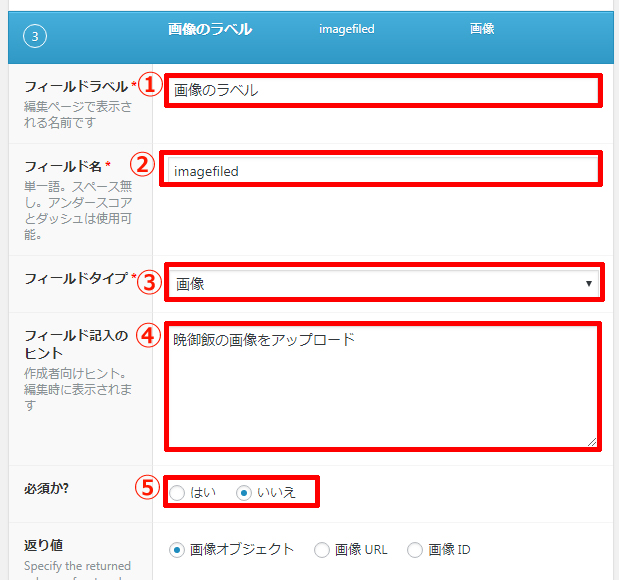Click the 画像 type in header row
The height and width of the screenshot is (580, 619).
482,30
